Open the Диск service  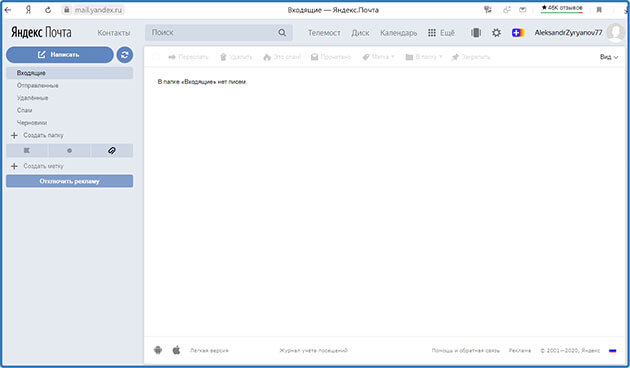(x=360, y=33)
